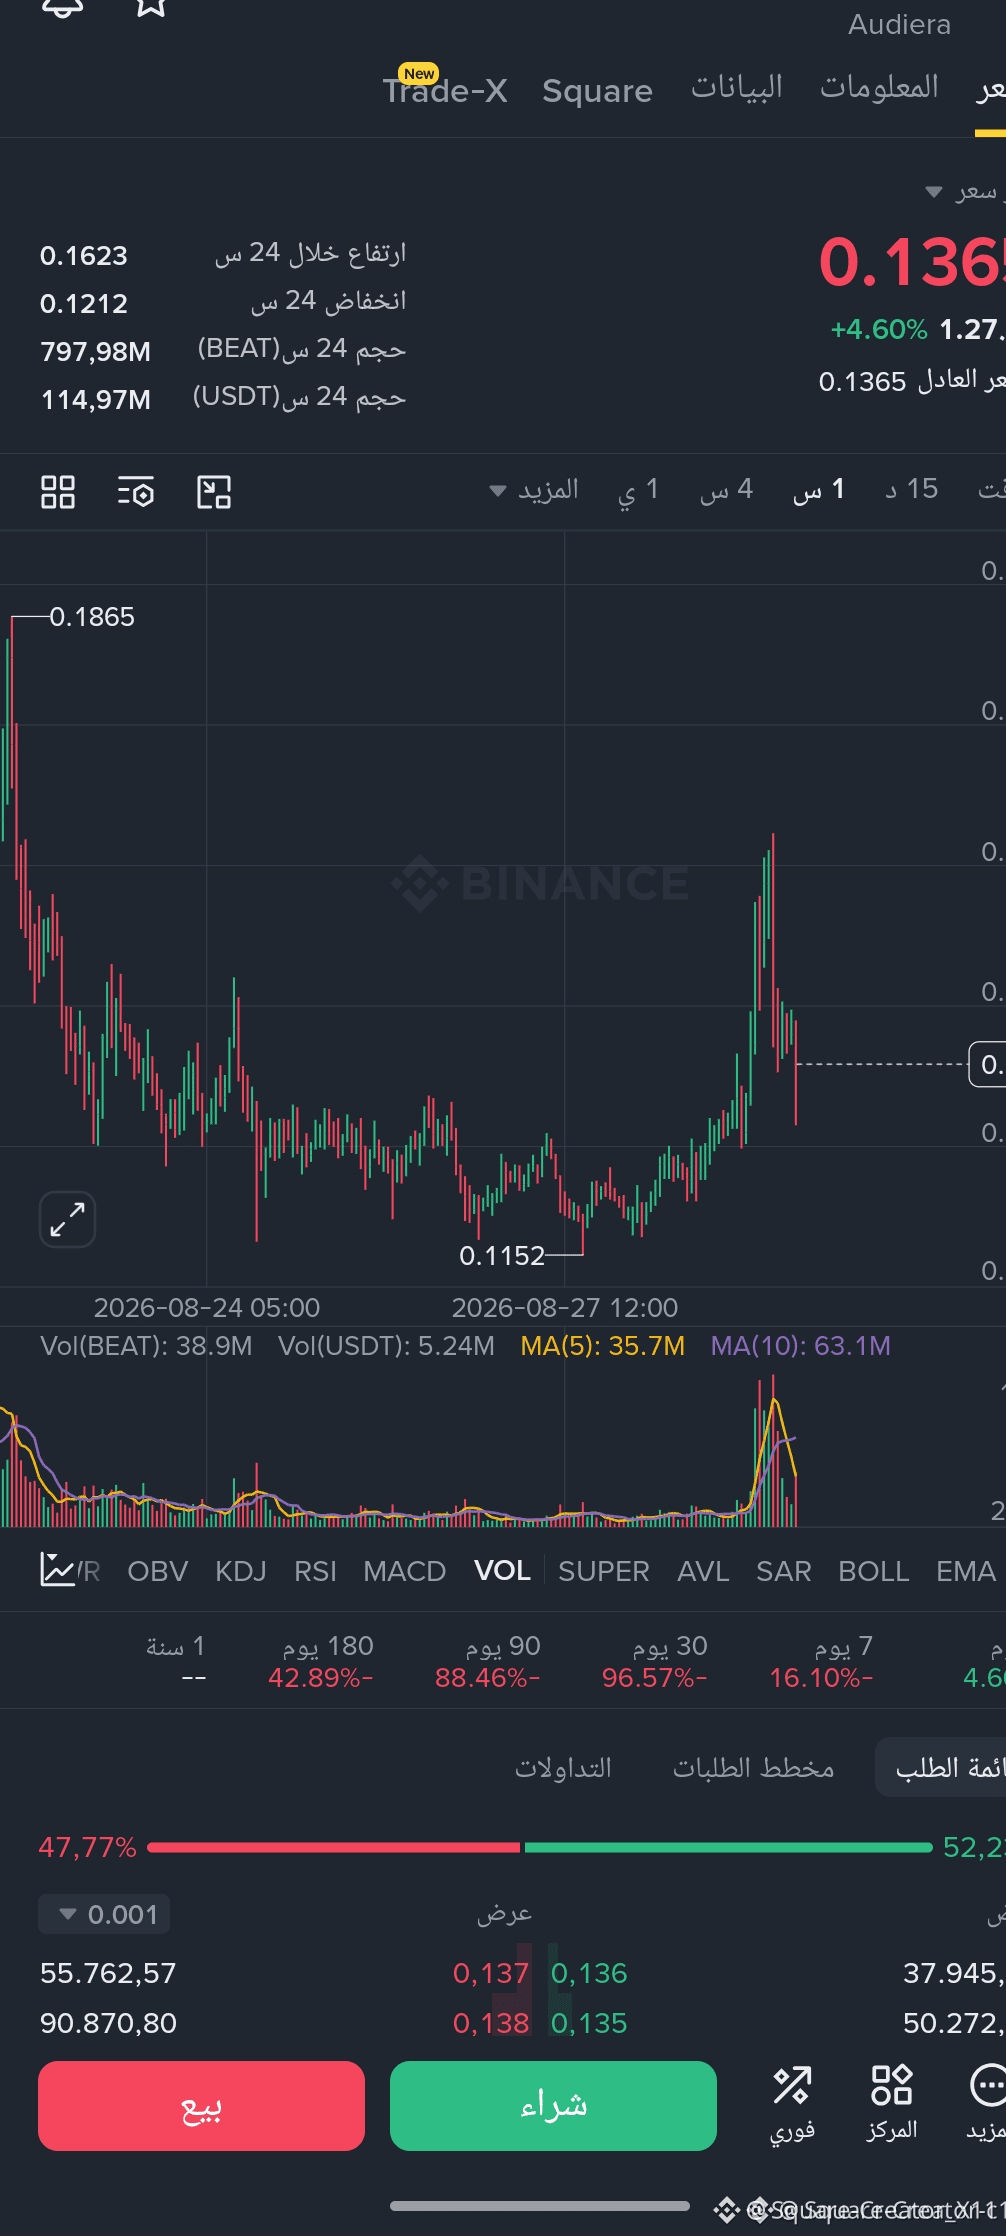
Task: Tap the bid price 0,136
Action: [x=589, y=1973]
